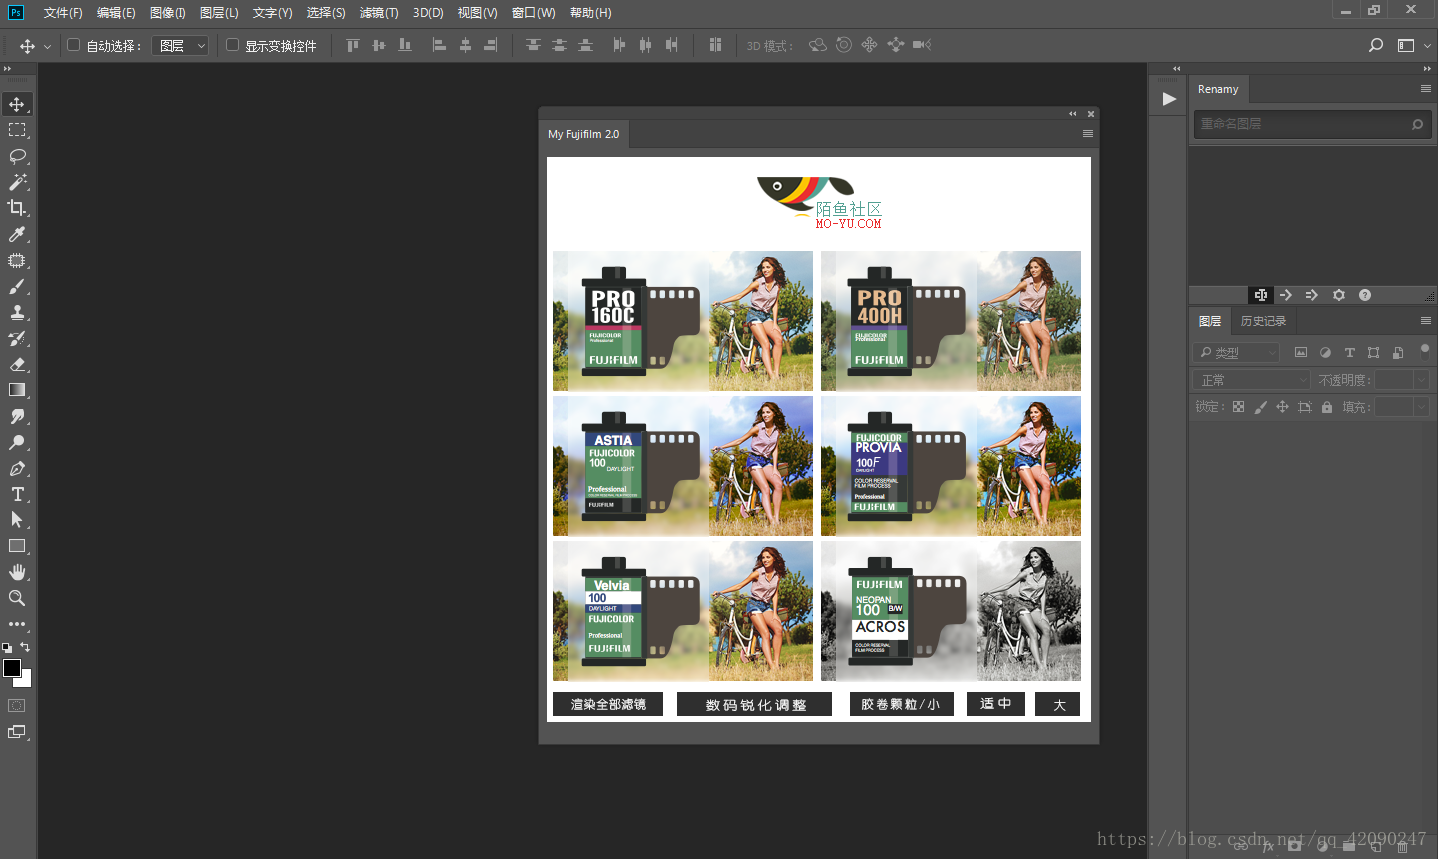Choose the History Brush tool
Image resolution: width=1438 pixels, height=859 pixels.
pyautogui.click(x=17, y=338)
